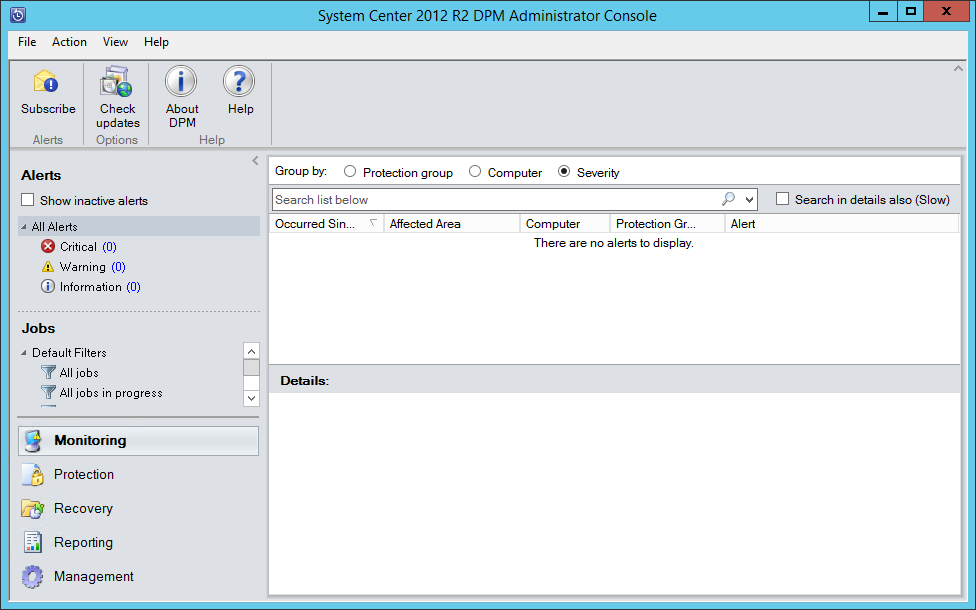Open the Action menu

tap(69, 42)
